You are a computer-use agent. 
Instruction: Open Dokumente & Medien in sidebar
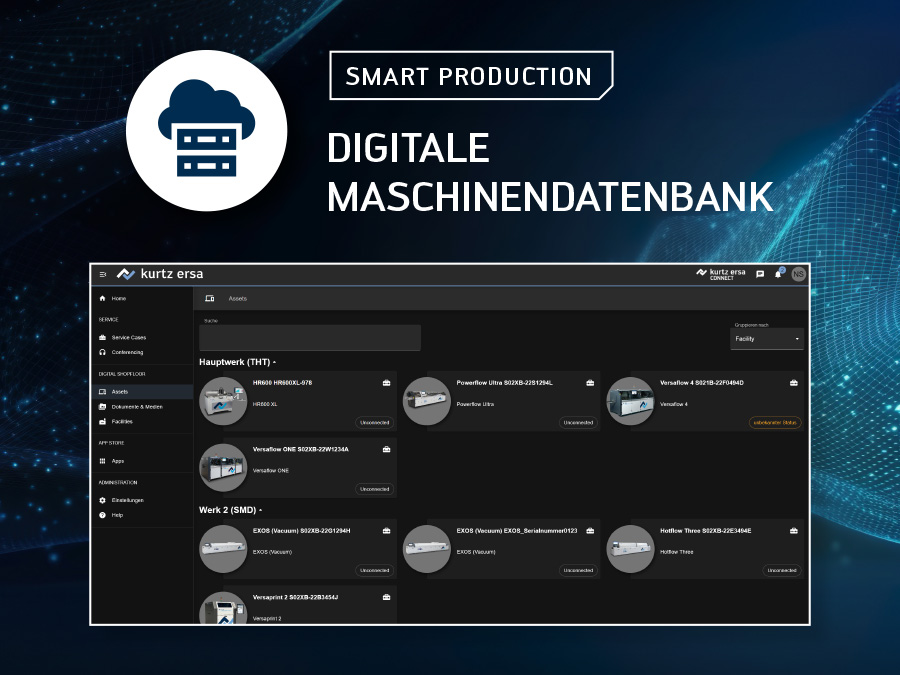point(136,407)
